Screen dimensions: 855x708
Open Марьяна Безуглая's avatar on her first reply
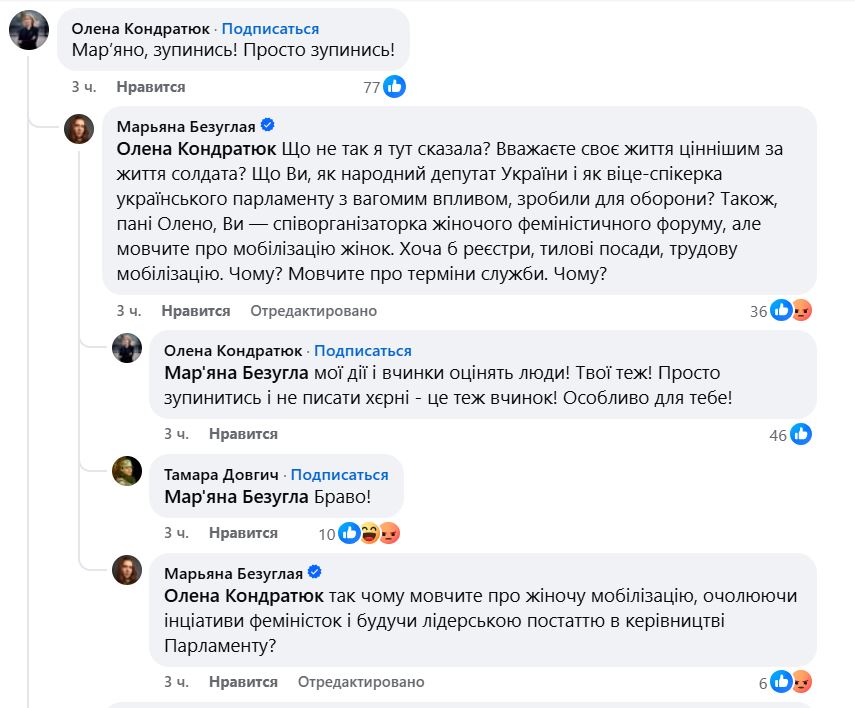tap(80, 128)
